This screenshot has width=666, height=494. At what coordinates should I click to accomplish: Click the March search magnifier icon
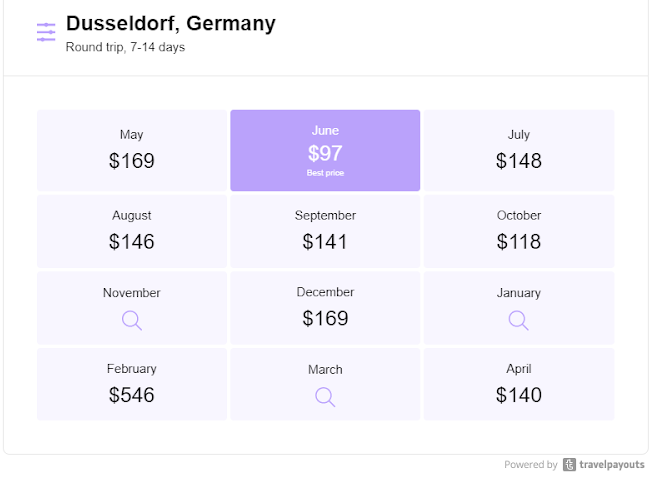pyautogui.click(x=325, y=397)
